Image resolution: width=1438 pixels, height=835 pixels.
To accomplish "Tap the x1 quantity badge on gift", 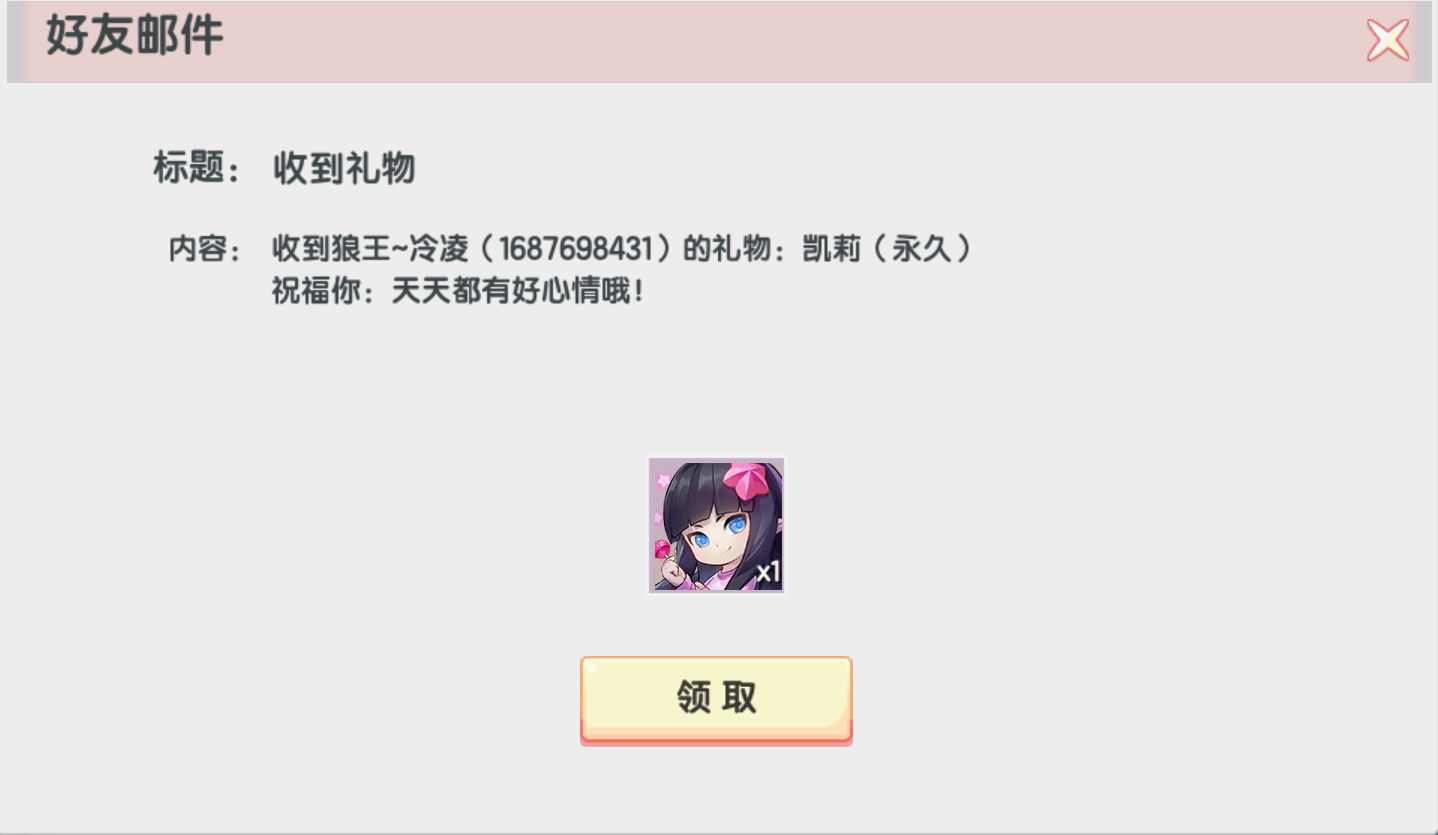I will (x=767, y=573).
